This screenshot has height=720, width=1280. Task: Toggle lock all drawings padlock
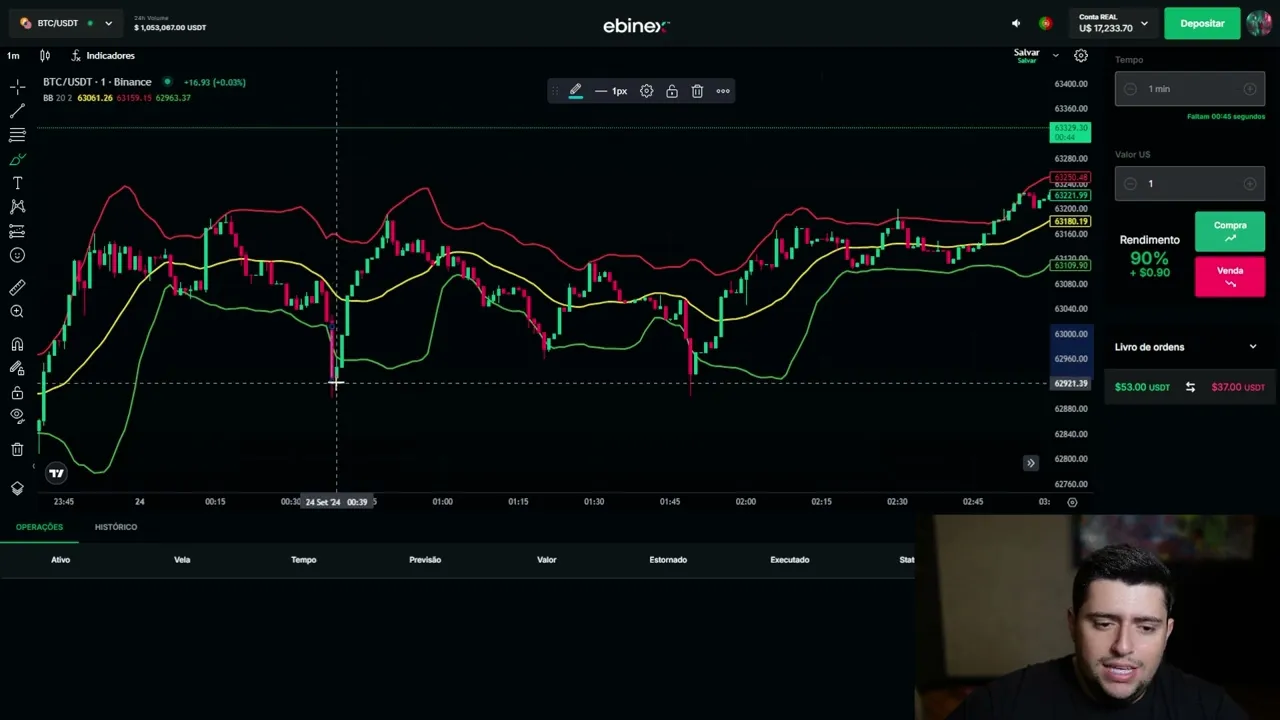17,393
